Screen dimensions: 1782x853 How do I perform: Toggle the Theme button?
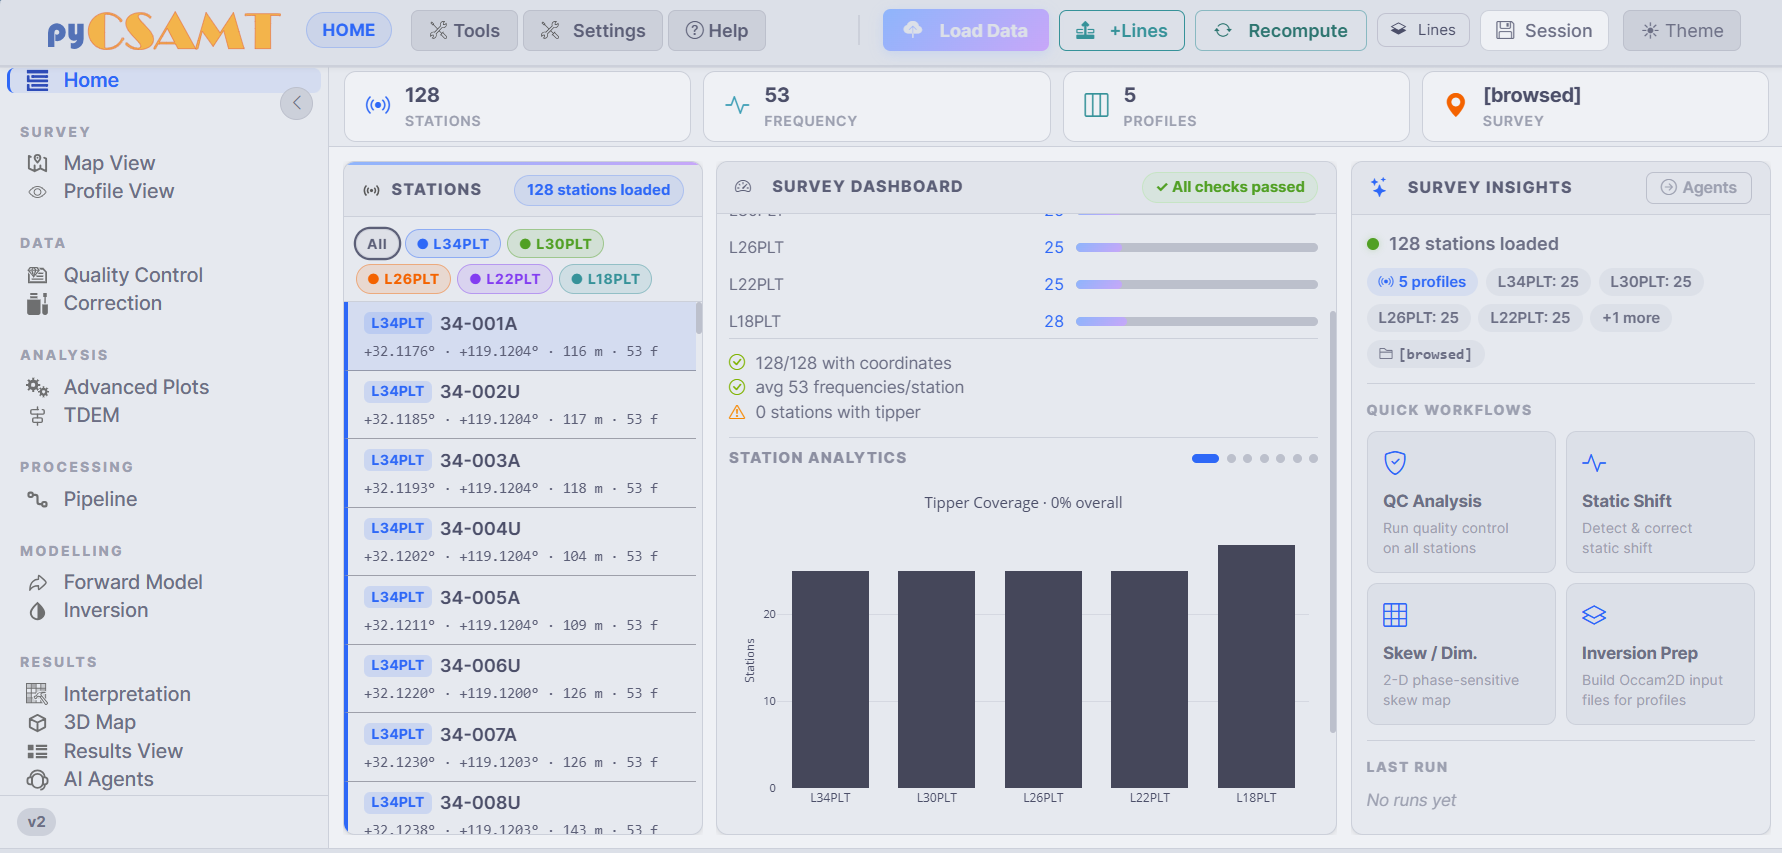(1682, 30)
